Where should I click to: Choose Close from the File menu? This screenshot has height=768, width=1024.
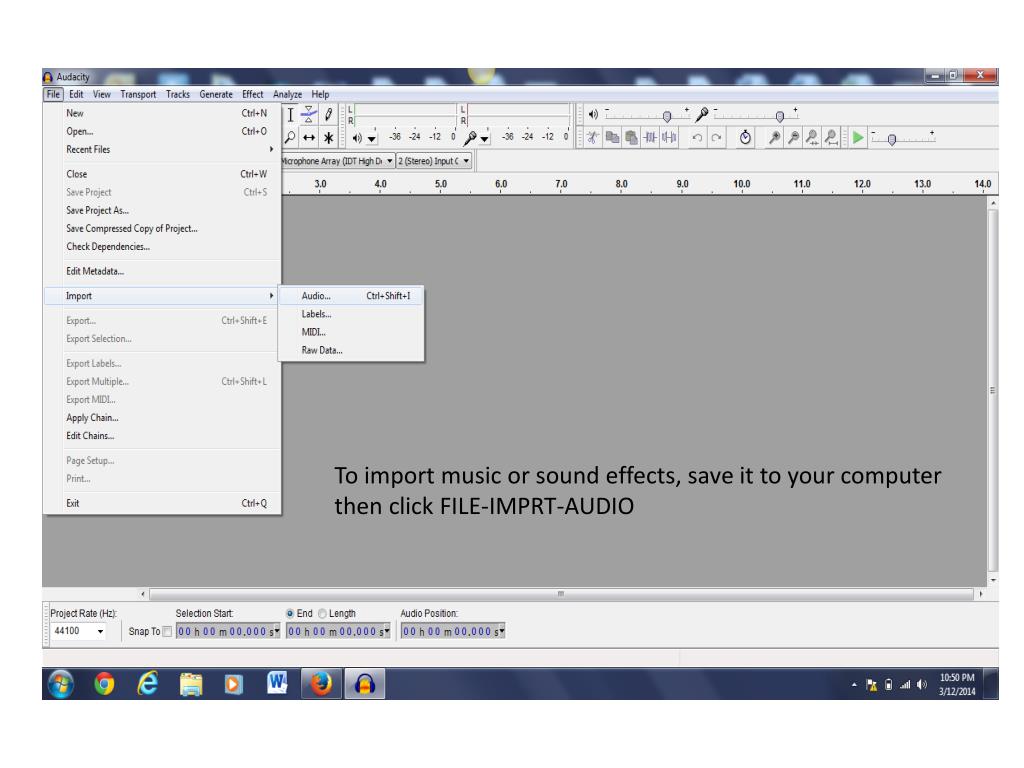pos(162,174)
